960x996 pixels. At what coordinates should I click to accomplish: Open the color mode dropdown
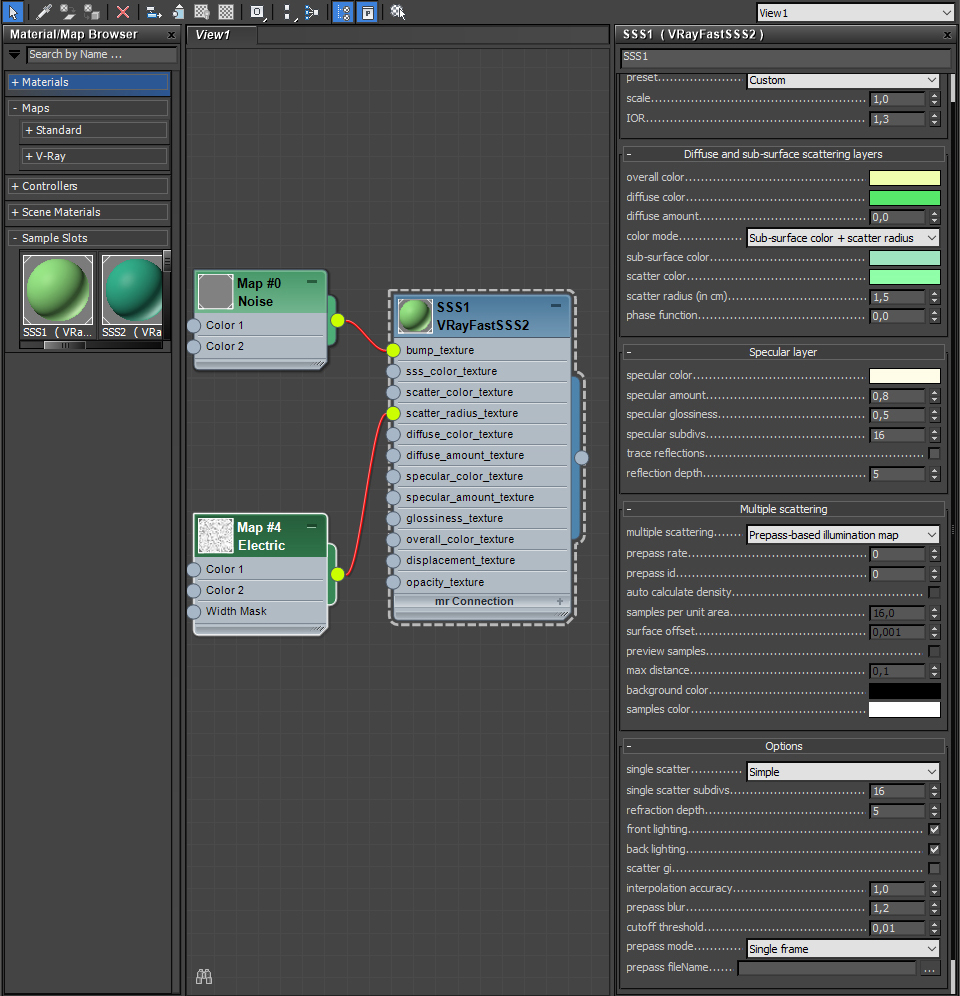coord(842,238)
